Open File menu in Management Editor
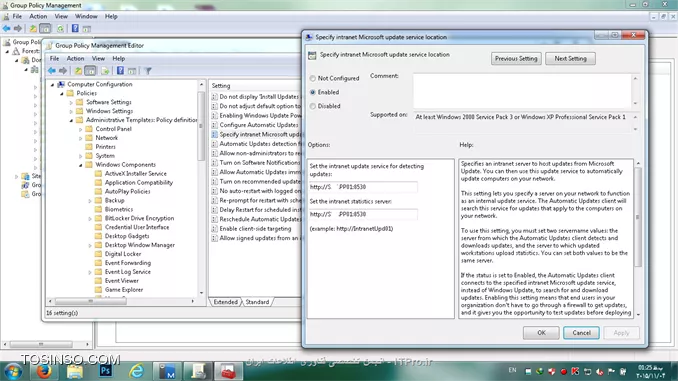Screen dimensions: 678x381 (x=54, y=58)
